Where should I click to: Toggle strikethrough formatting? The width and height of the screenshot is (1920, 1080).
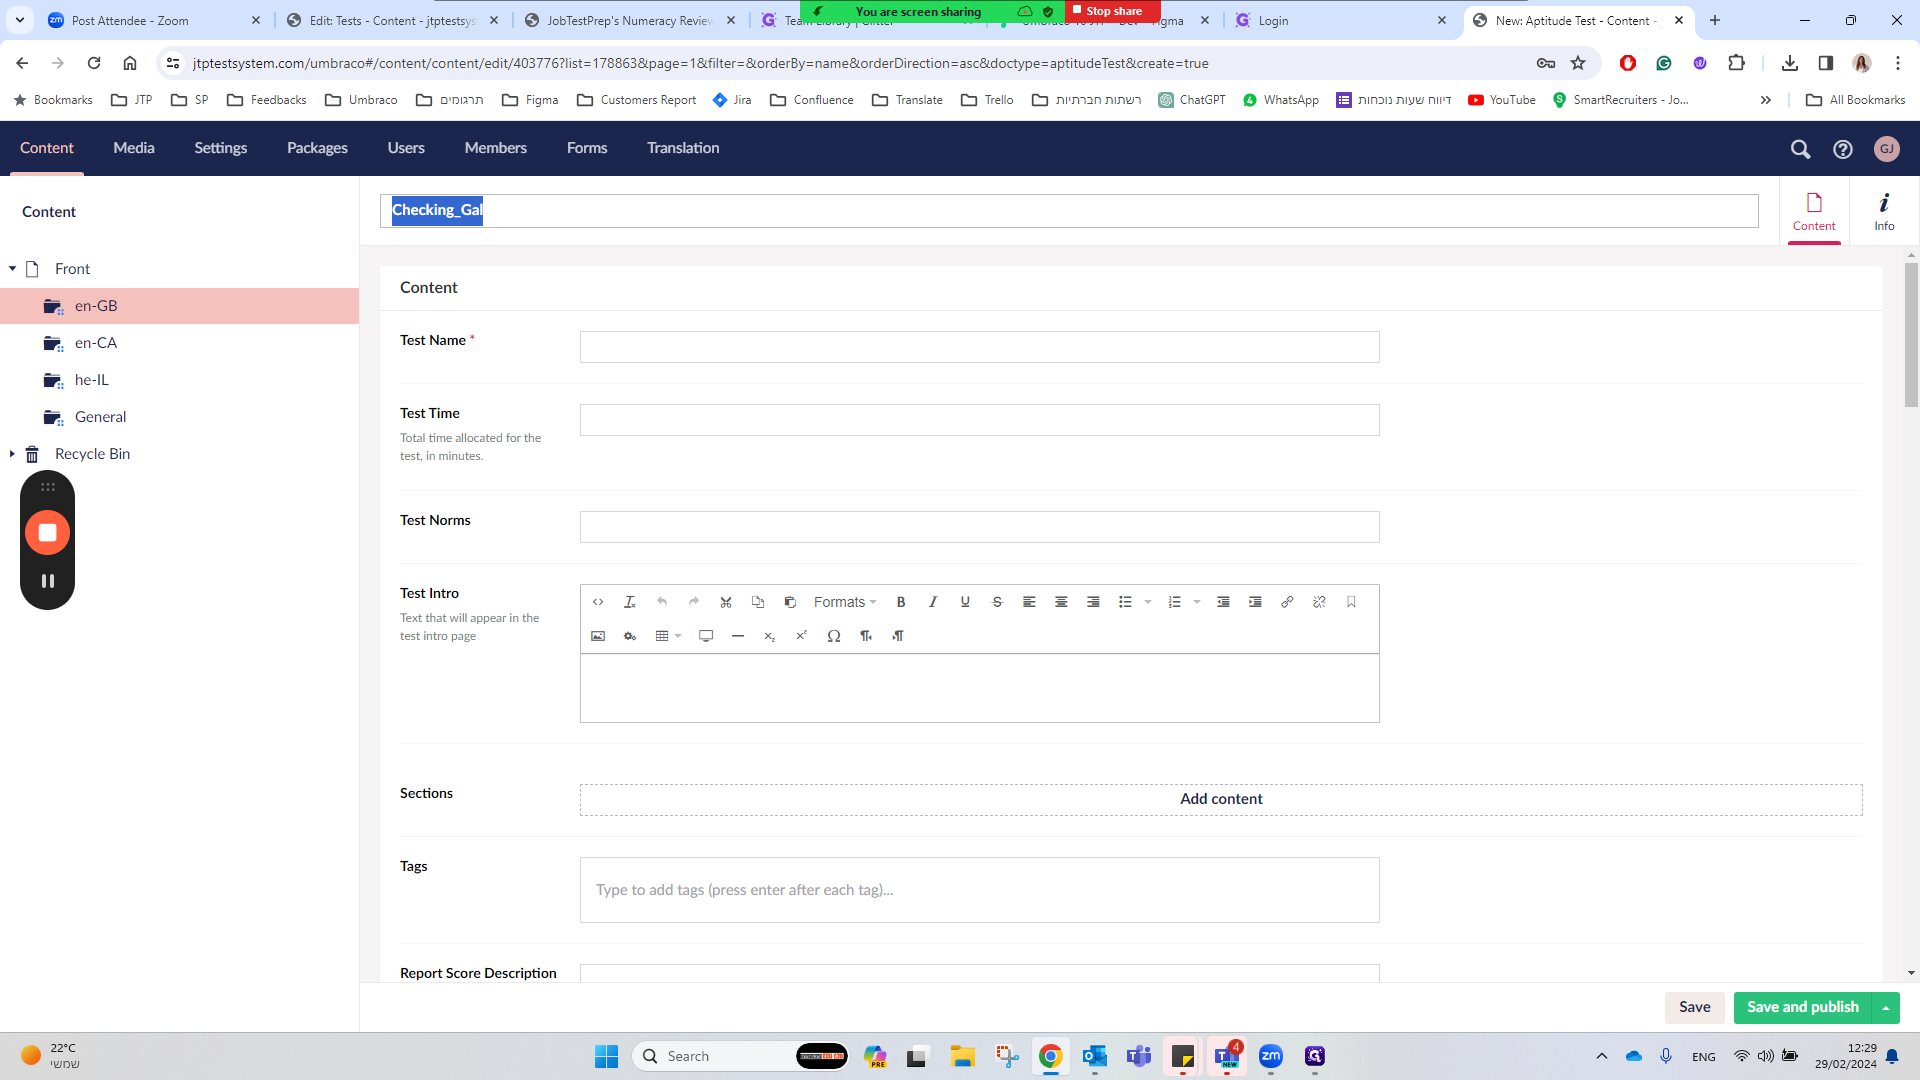997,602
